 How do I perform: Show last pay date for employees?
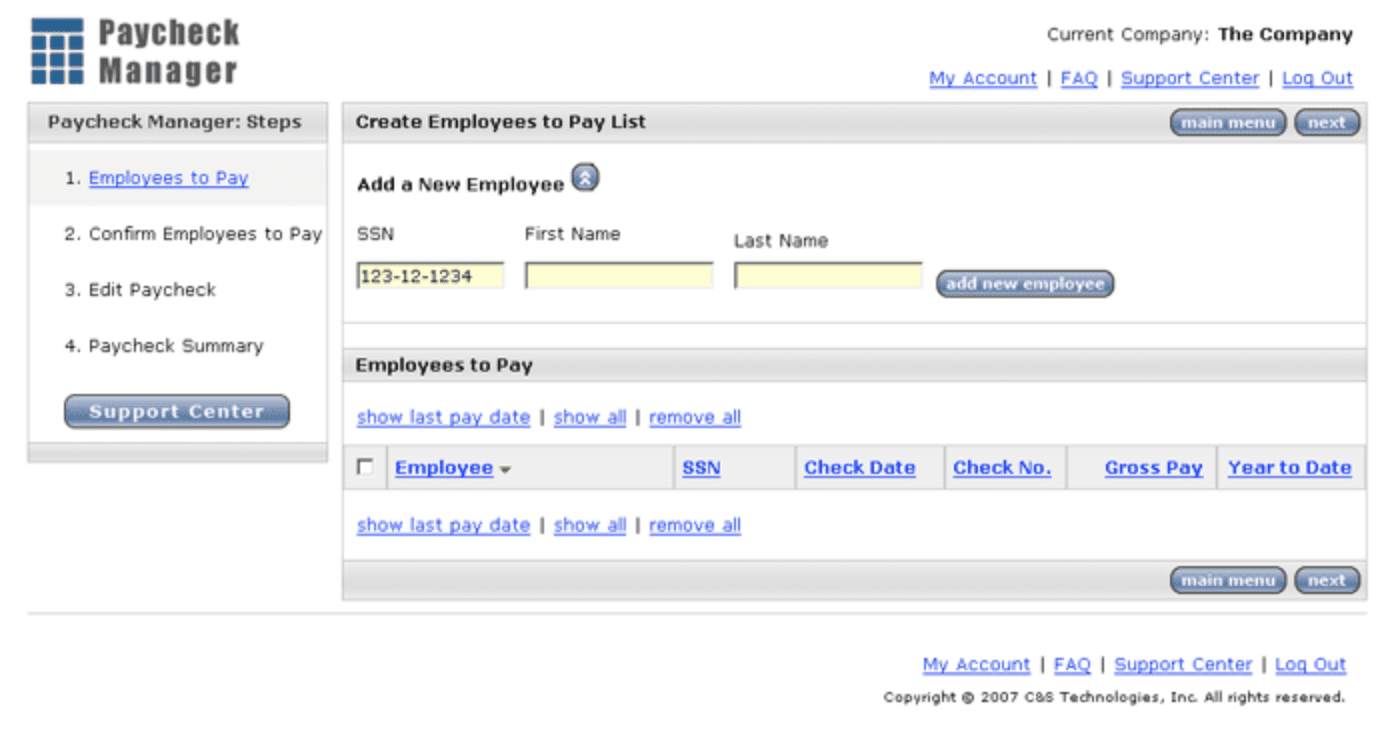click(x=442, y=417)
